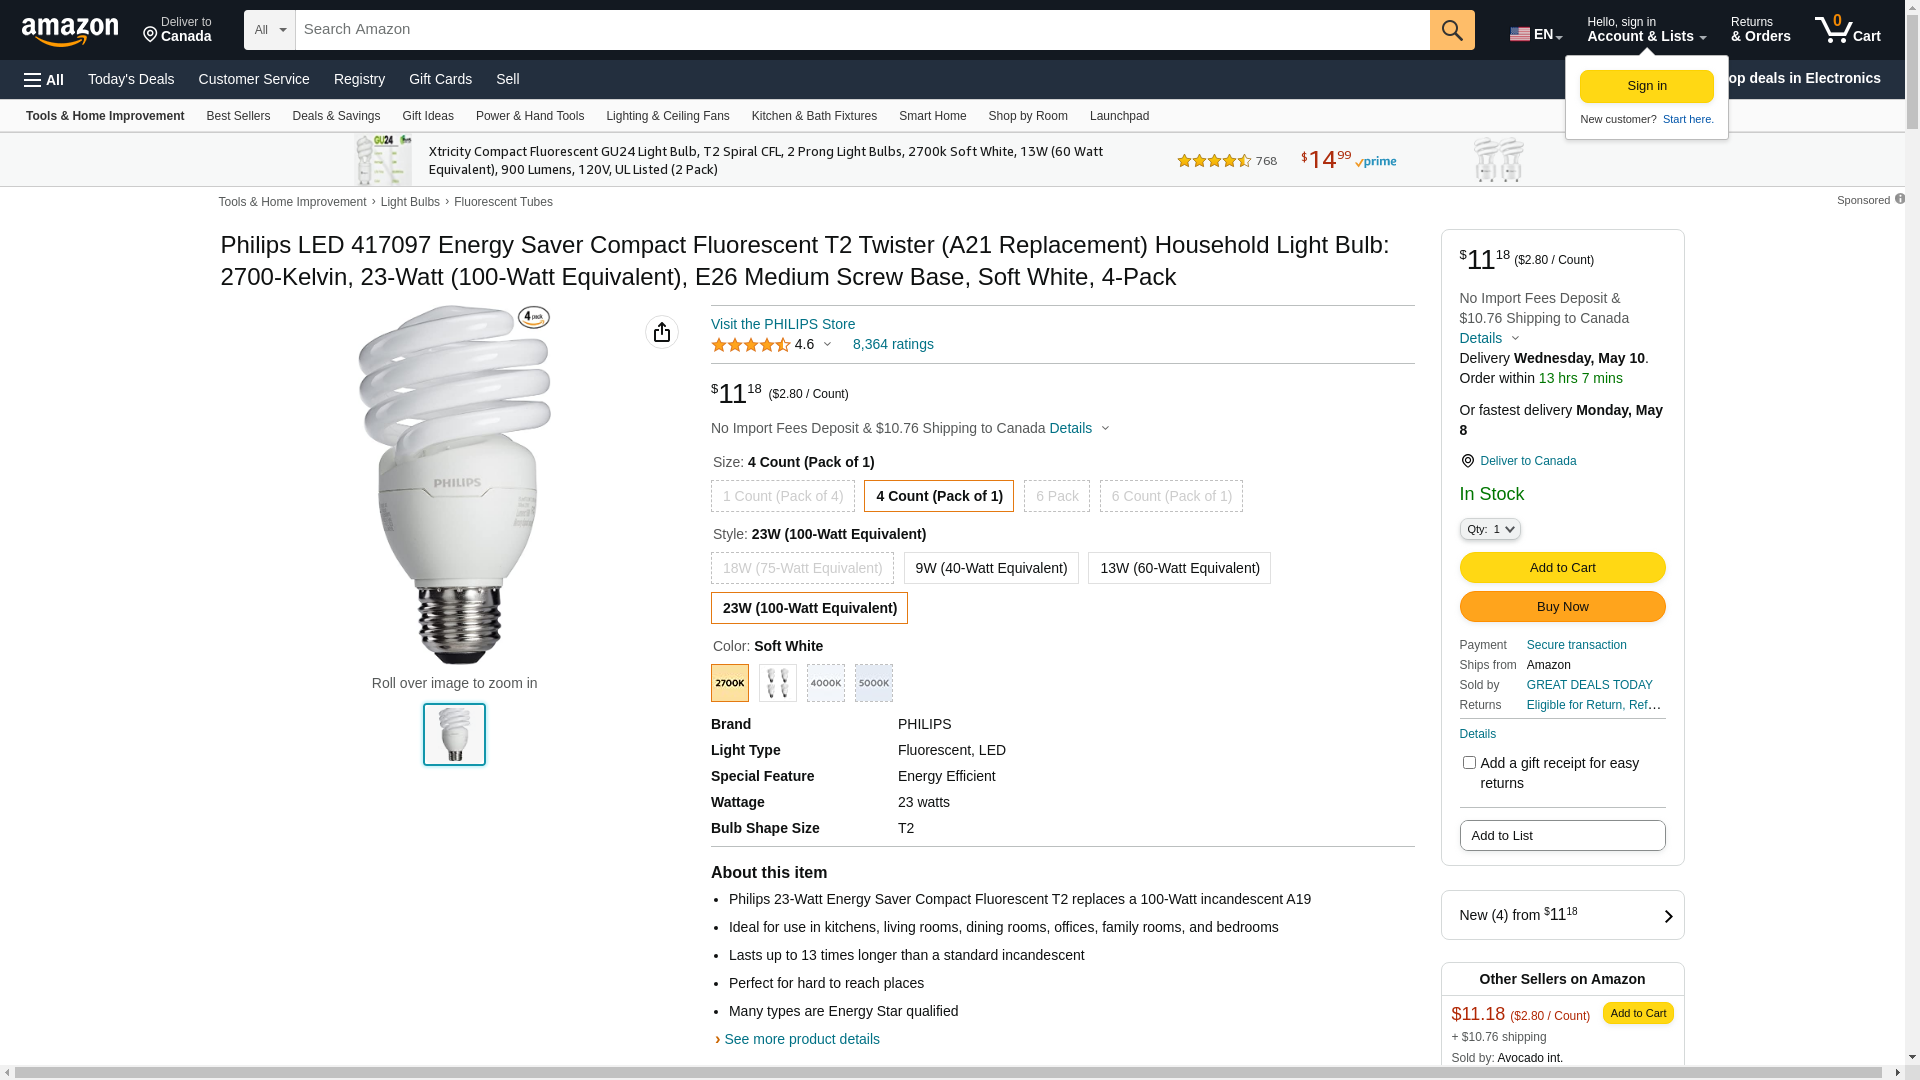The image size is (1920, 1080).
Task: Open Today's Deals in navigation bar
Action: click(x=131, y=79)
